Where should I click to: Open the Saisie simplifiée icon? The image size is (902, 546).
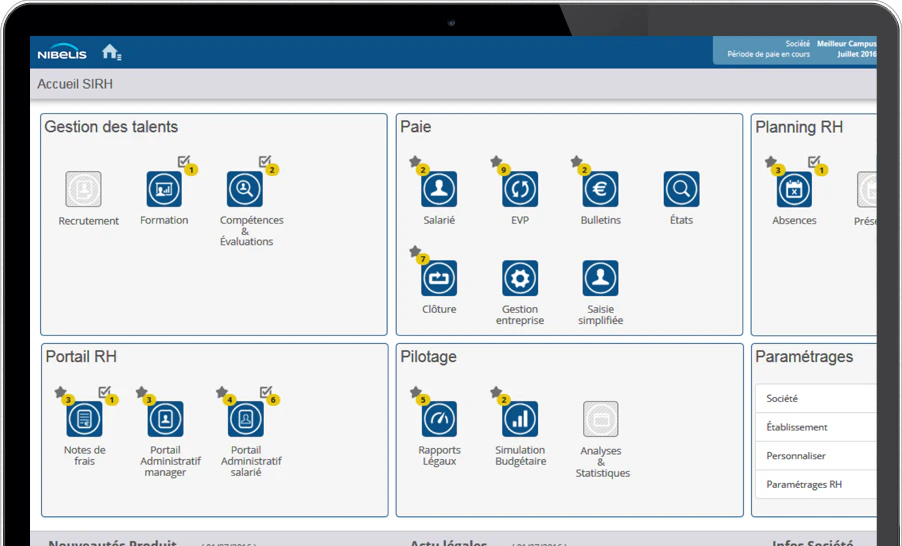click(x=601, y=278)
